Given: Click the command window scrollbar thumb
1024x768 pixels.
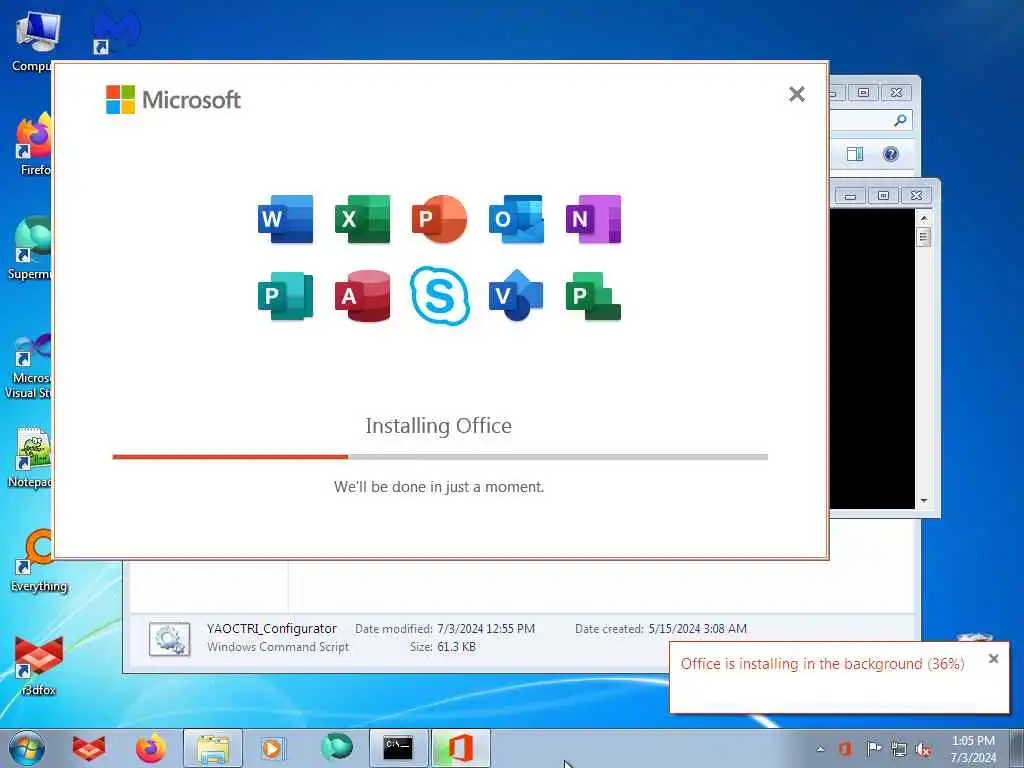Looking at the screenshot, I should pos(923,236).
